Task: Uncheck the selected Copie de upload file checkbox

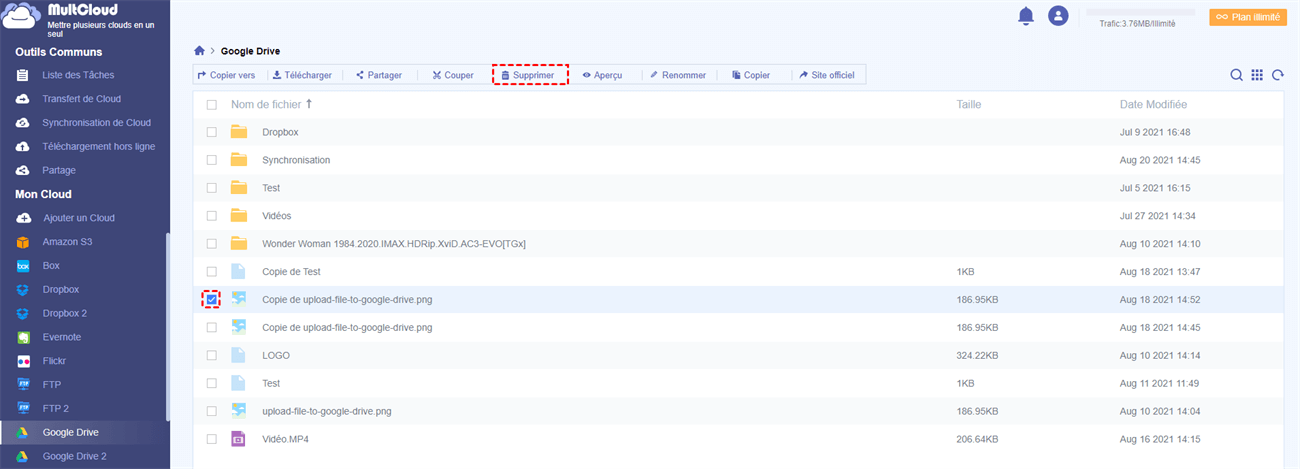Action: [x=211, y=299]
